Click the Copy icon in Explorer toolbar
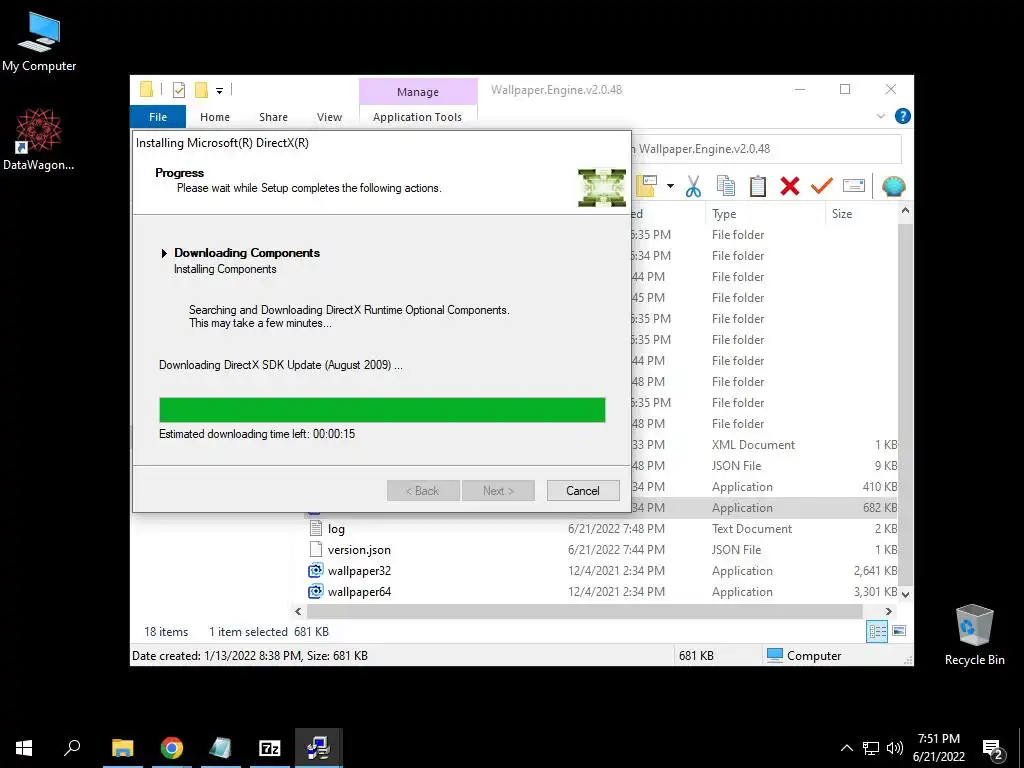Viewport: 1024px width, 768px height. pos(726,187)
